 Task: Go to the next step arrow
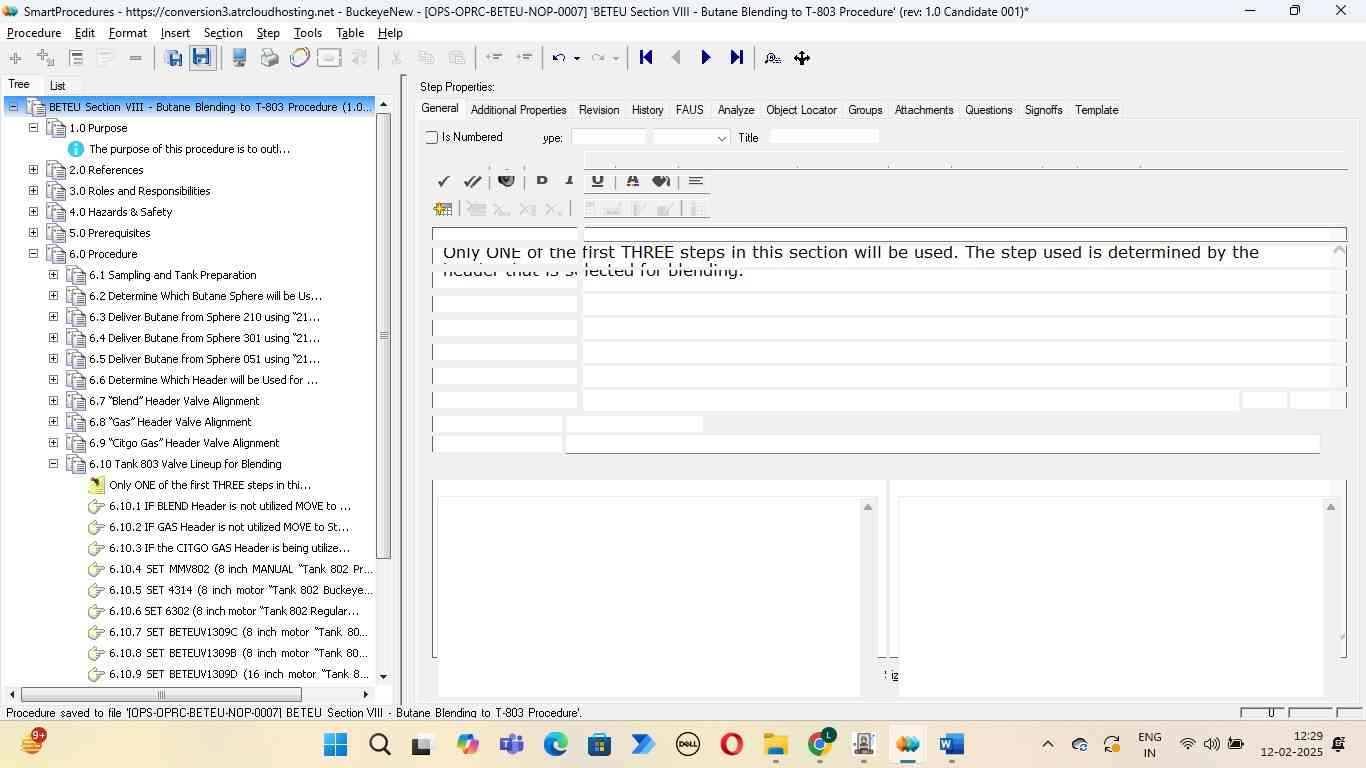(x=706, y=58)
